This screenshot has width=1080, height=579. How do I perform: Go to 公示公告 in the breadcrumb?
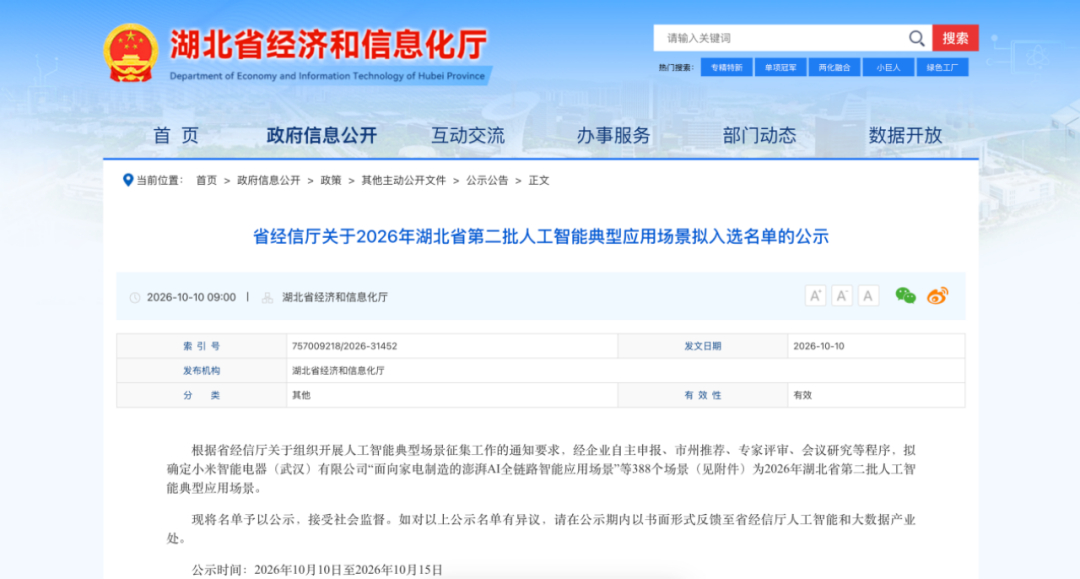point(487,180)
